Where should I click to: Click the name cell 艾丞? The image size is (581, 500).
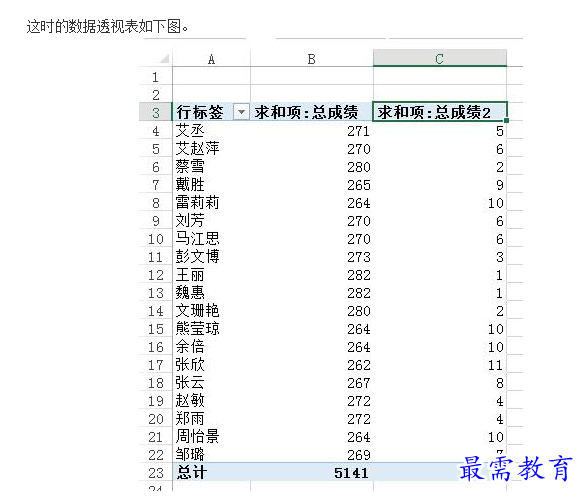click(190, 130)
